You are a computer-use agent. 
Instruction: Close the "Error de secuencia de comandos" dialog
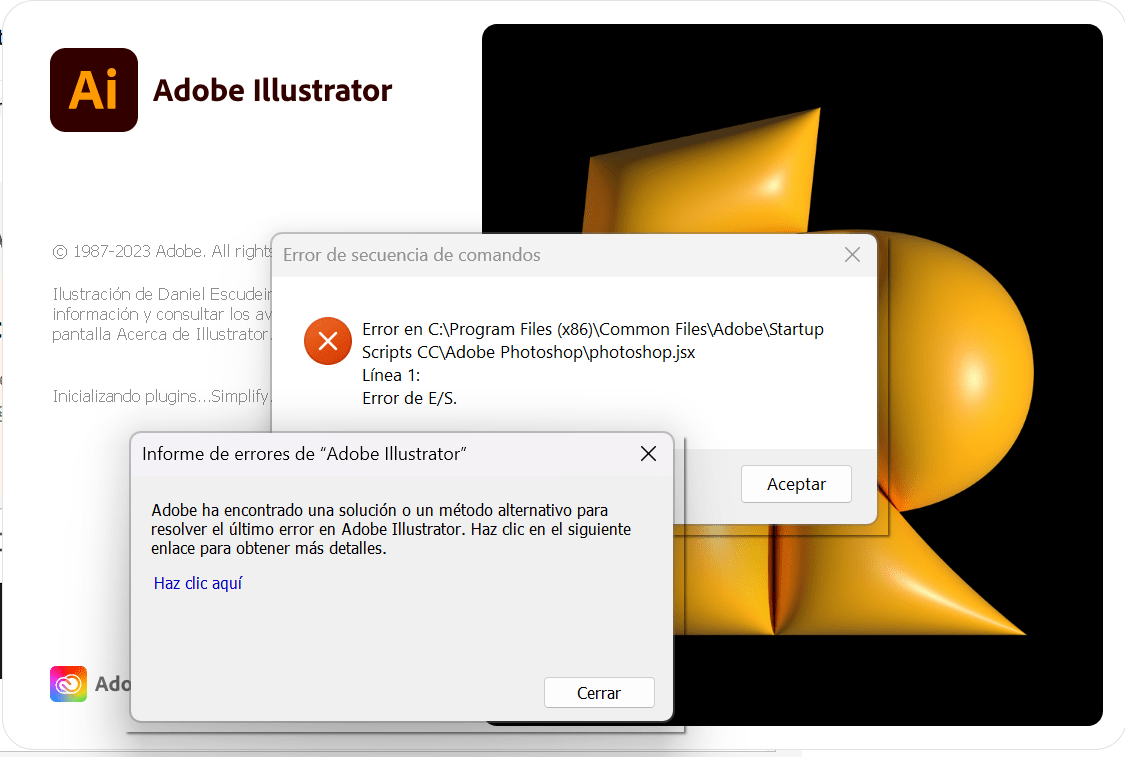tap(852, 255)
